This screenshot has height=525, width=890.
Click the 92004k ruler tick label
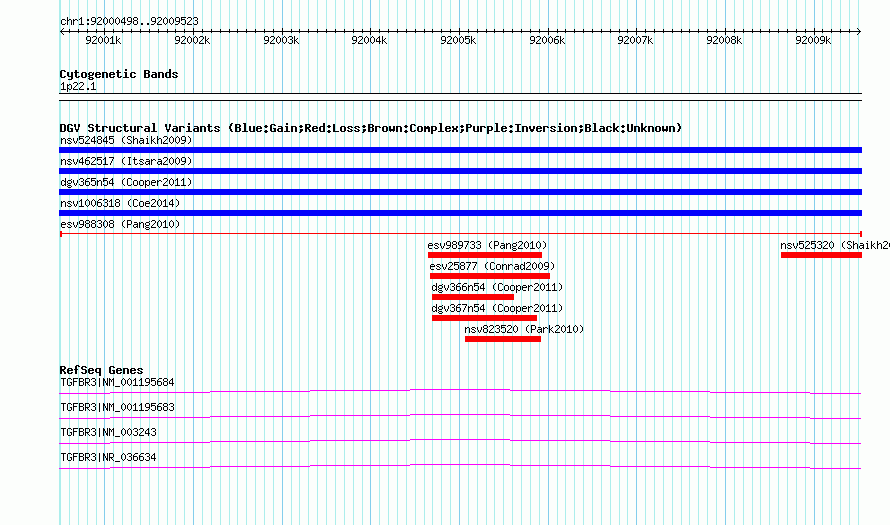click(x=370, y=40)
